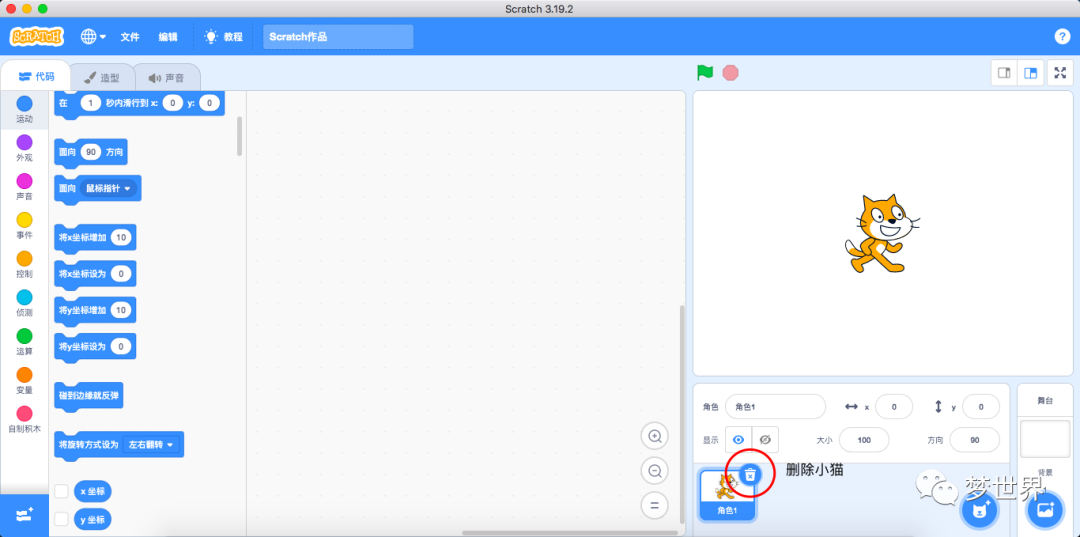Click the 大小 size field 100
The width and height of the screenshot is (1080, 537).
[x=864, y=440]
